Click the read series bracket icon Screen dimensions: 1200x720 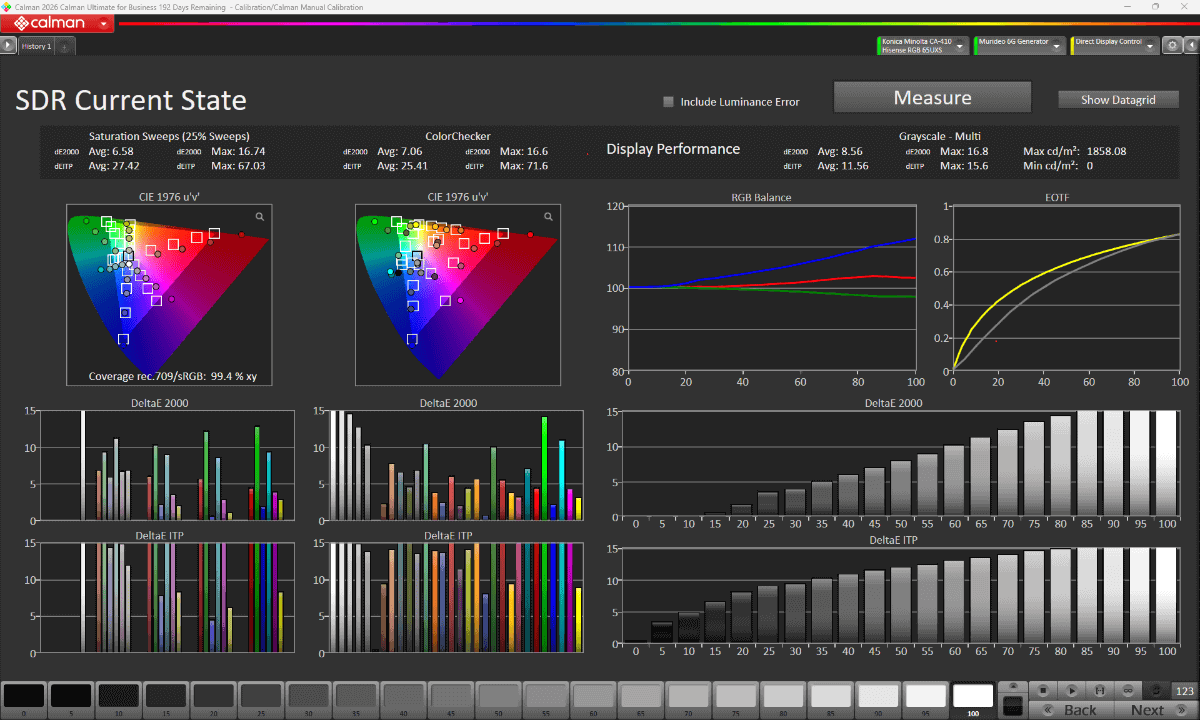[1100, 690]
